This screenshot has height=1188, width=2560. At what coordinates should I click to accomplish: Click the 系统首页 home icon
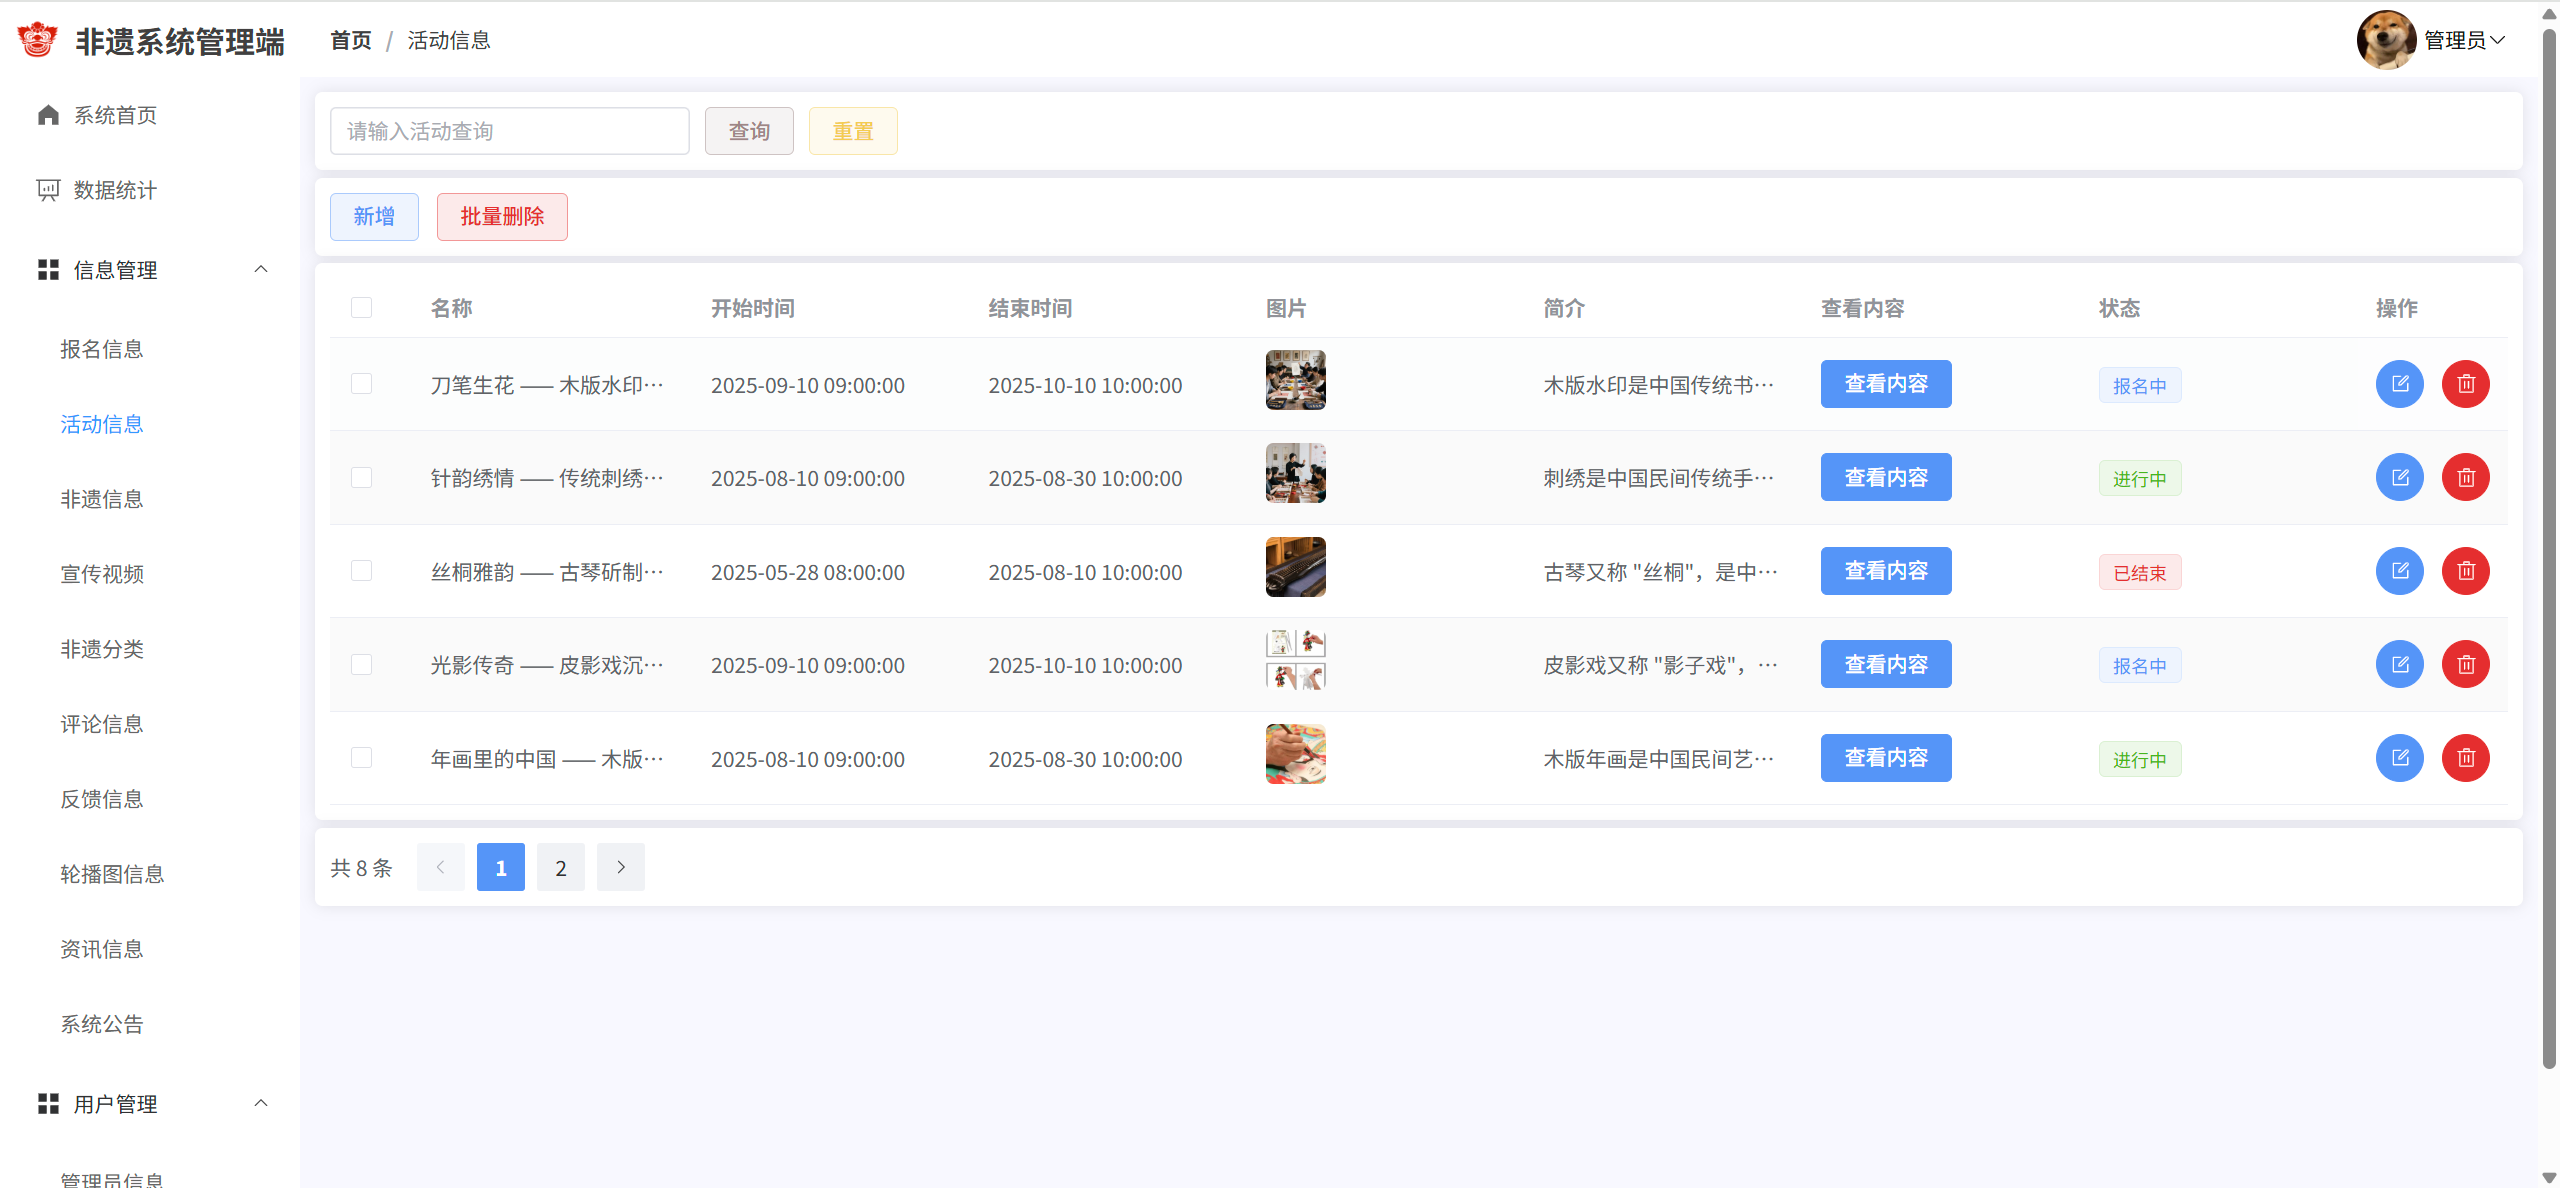(x=48, y=115)
